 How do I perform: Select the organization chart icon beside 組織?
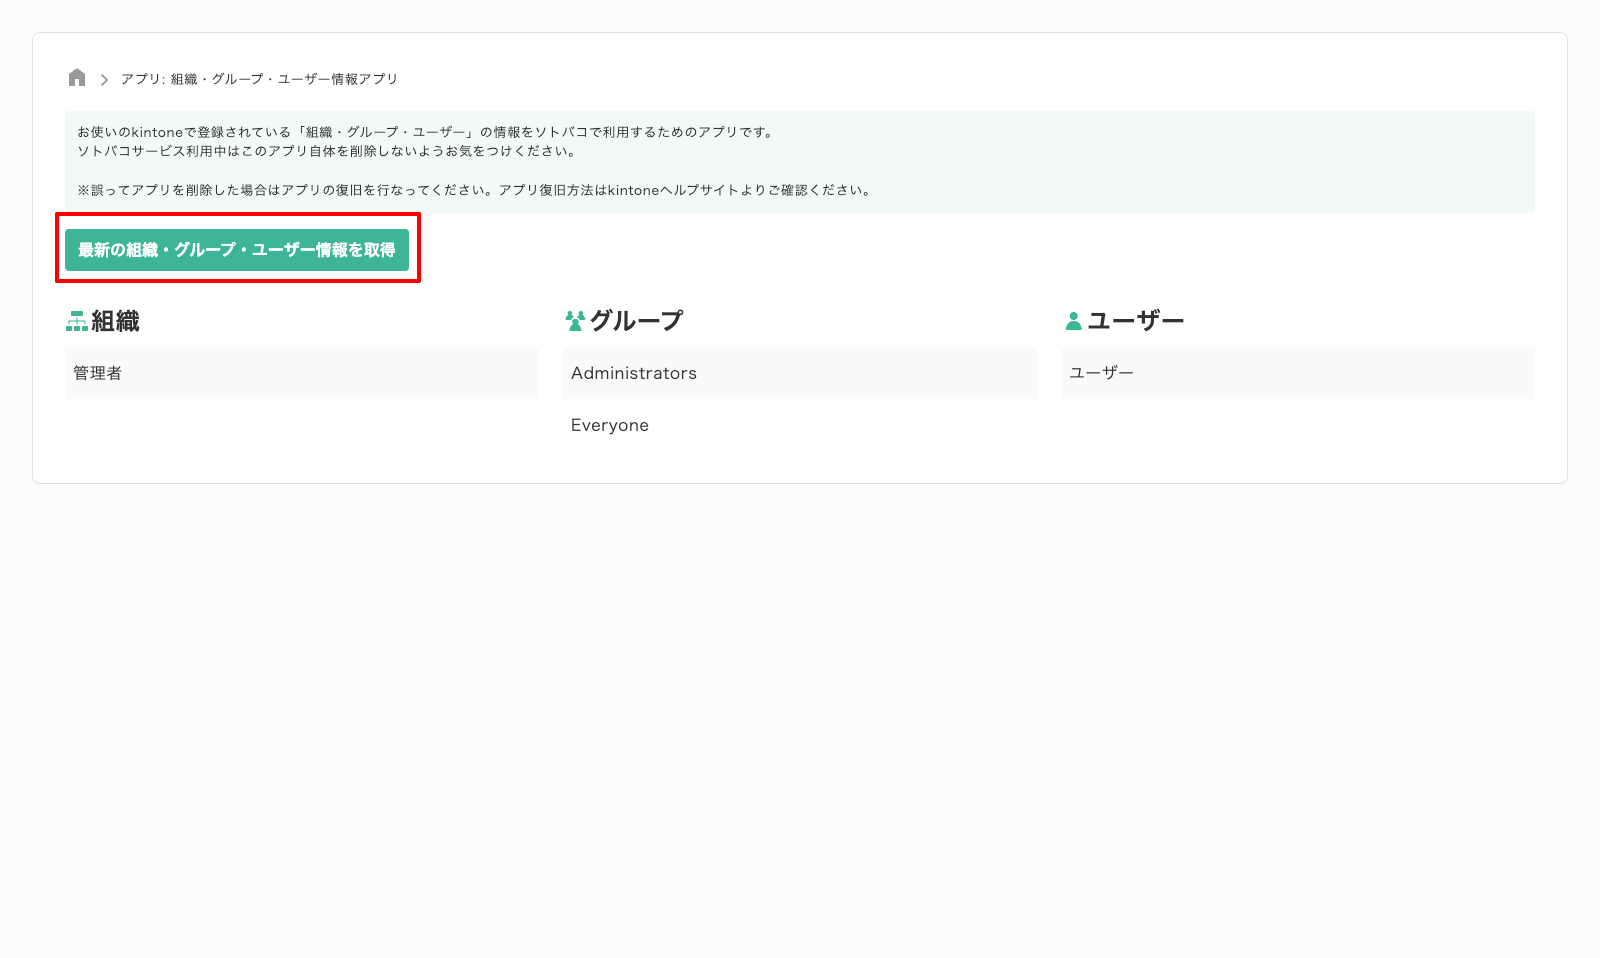click(x=73, y=321)
